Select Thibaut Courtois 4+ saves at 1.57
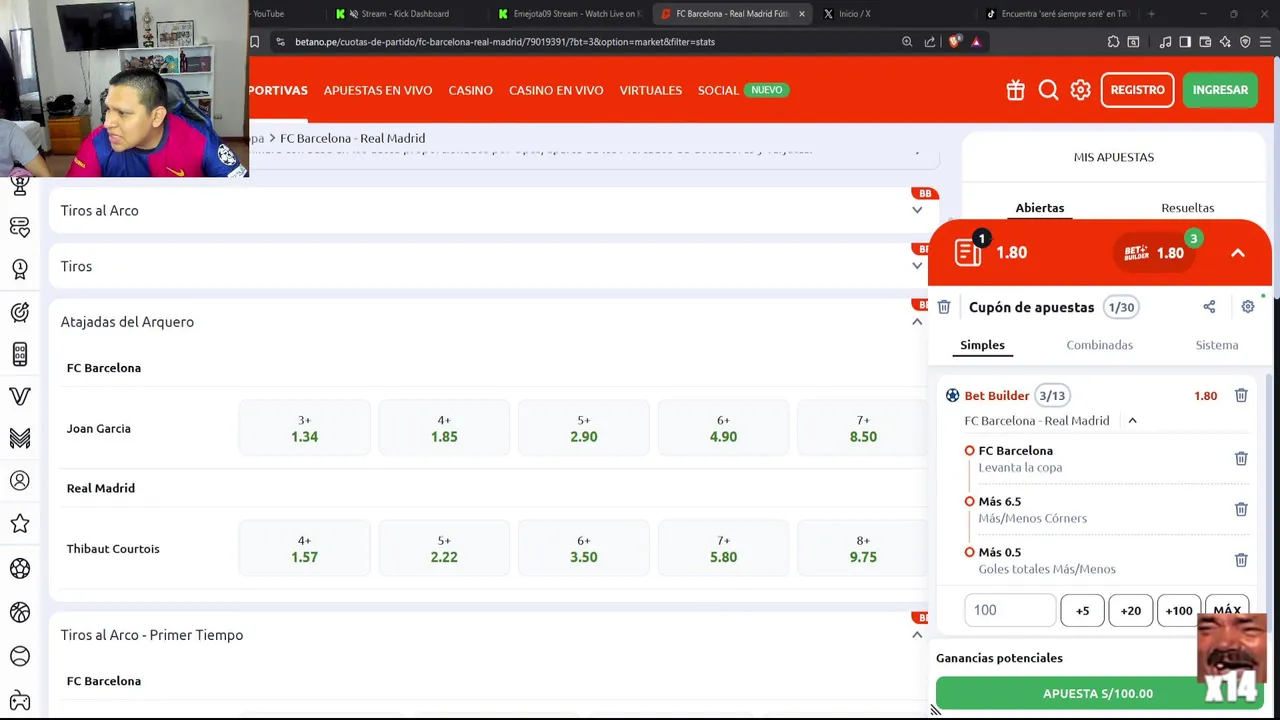The width and height of the screenshot is (1280, 720). [x=304, y=549]
